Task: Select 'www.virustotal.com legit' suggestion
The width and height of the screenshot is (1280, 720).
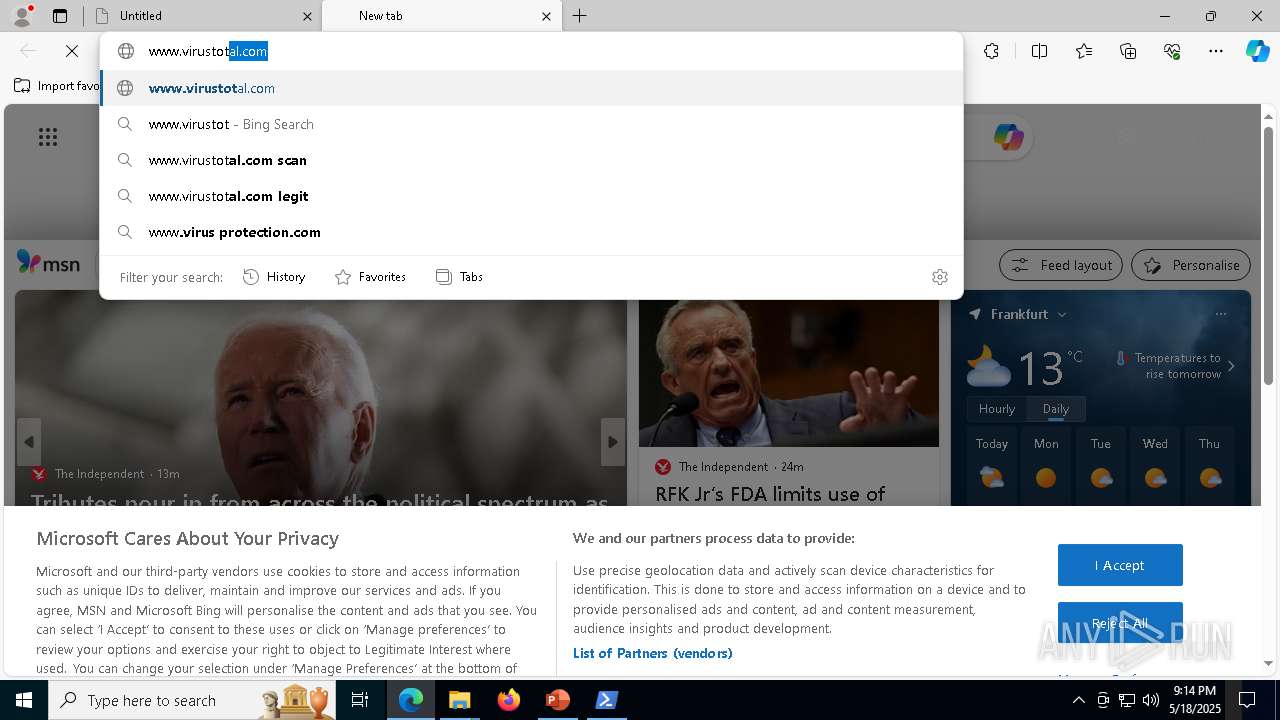Action: [x=531, y=196]
